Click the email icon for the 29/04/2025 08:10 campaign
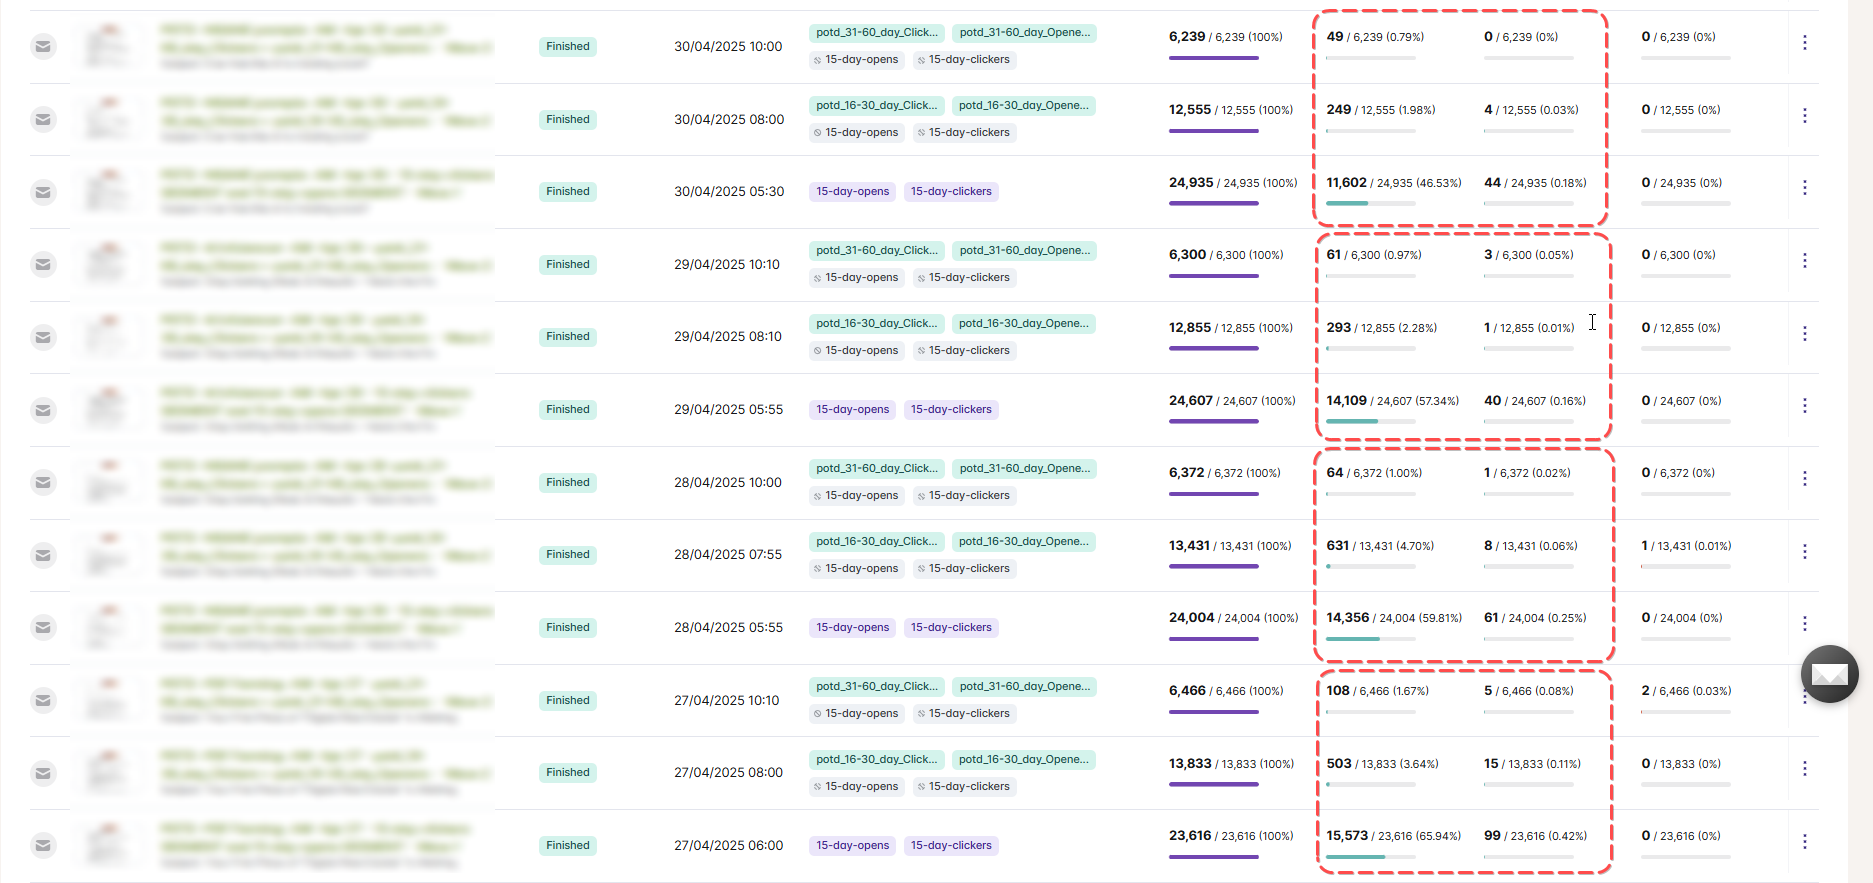This screenshot has height=883, width=1873. point(43,337)
